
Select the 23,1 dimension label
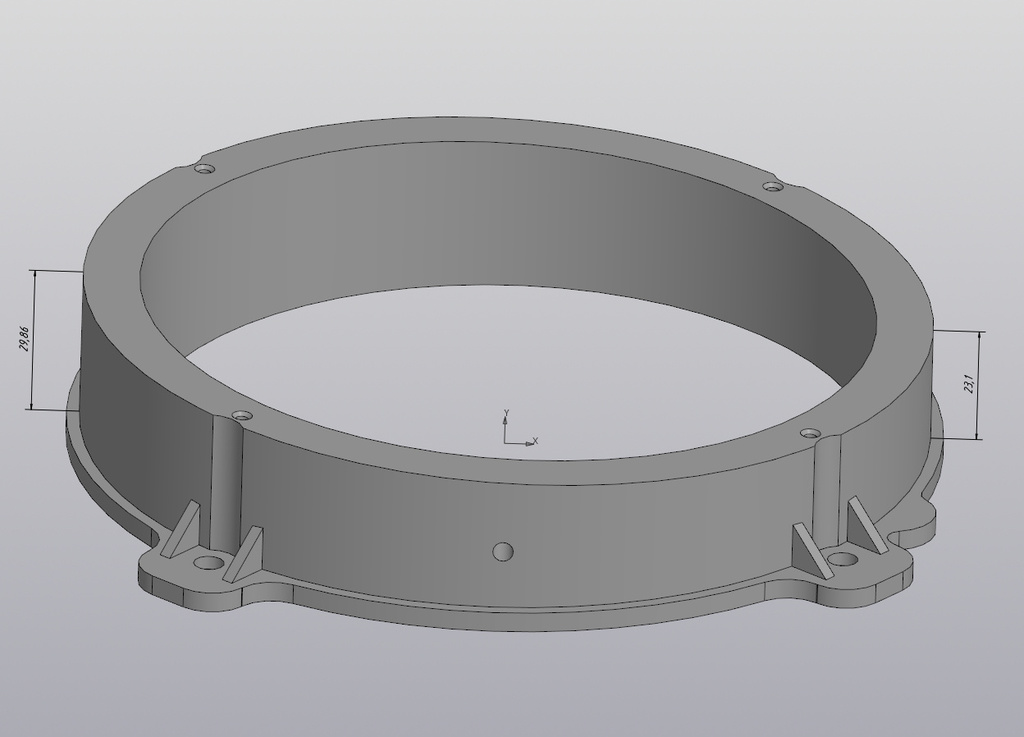[x=968, y=385]
